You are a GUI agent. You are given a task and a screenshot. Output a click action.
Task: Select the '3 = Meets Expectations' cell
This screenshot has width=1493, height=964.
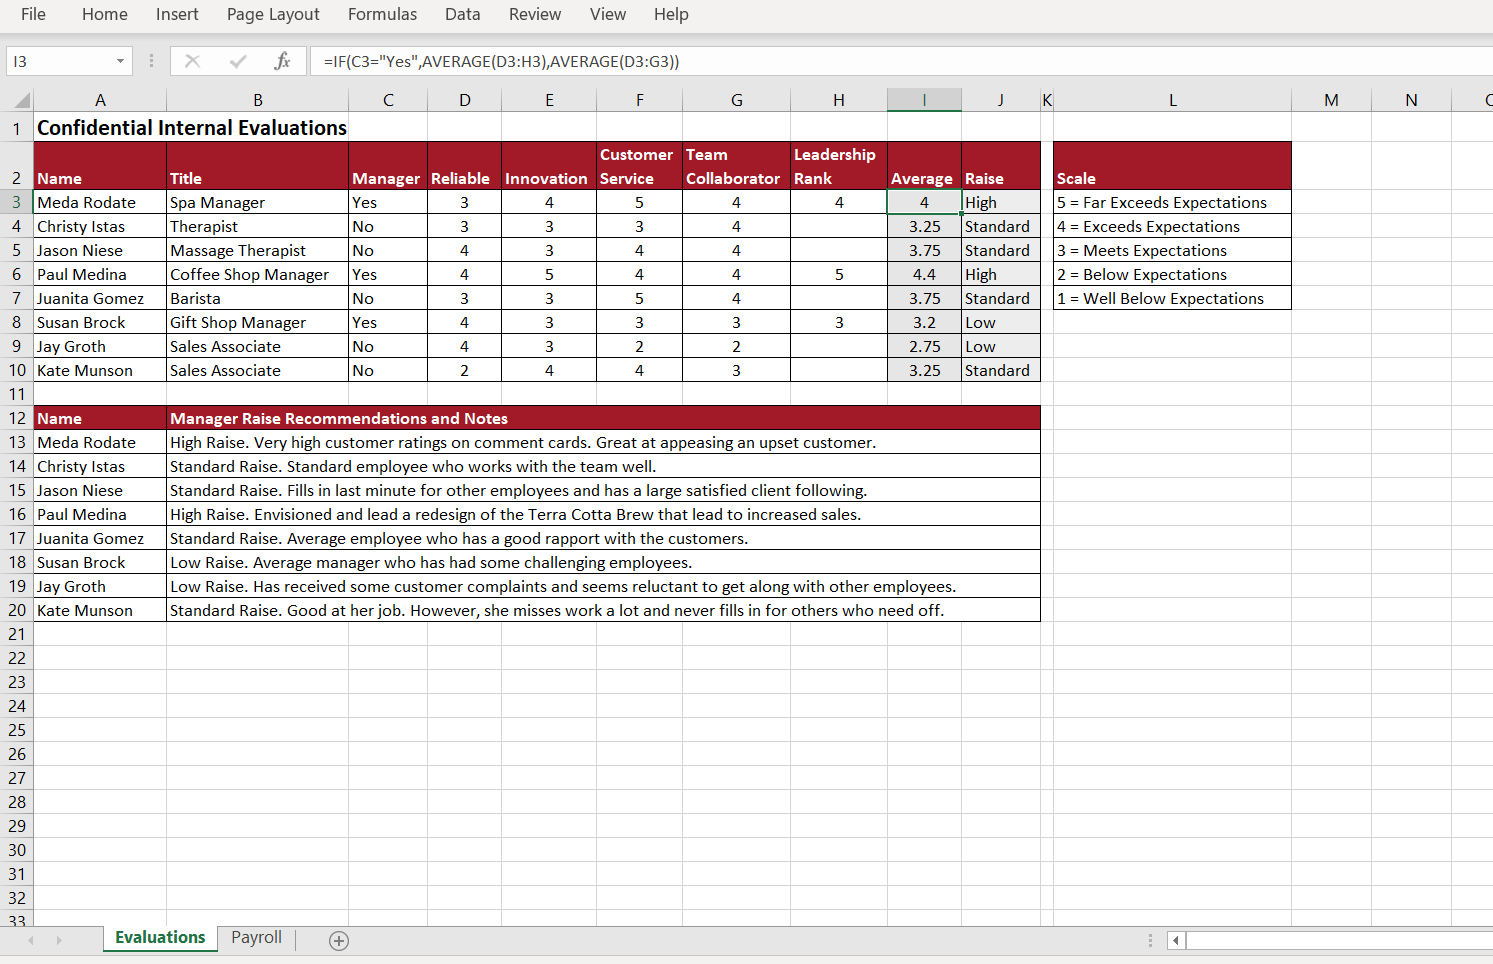point(1172,250)
